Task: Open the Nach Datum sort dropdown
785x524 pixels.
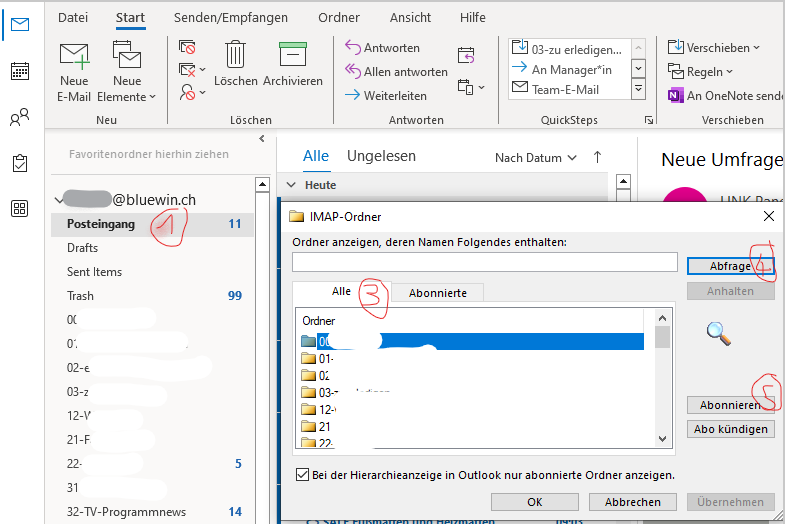Action: point(536,158)
